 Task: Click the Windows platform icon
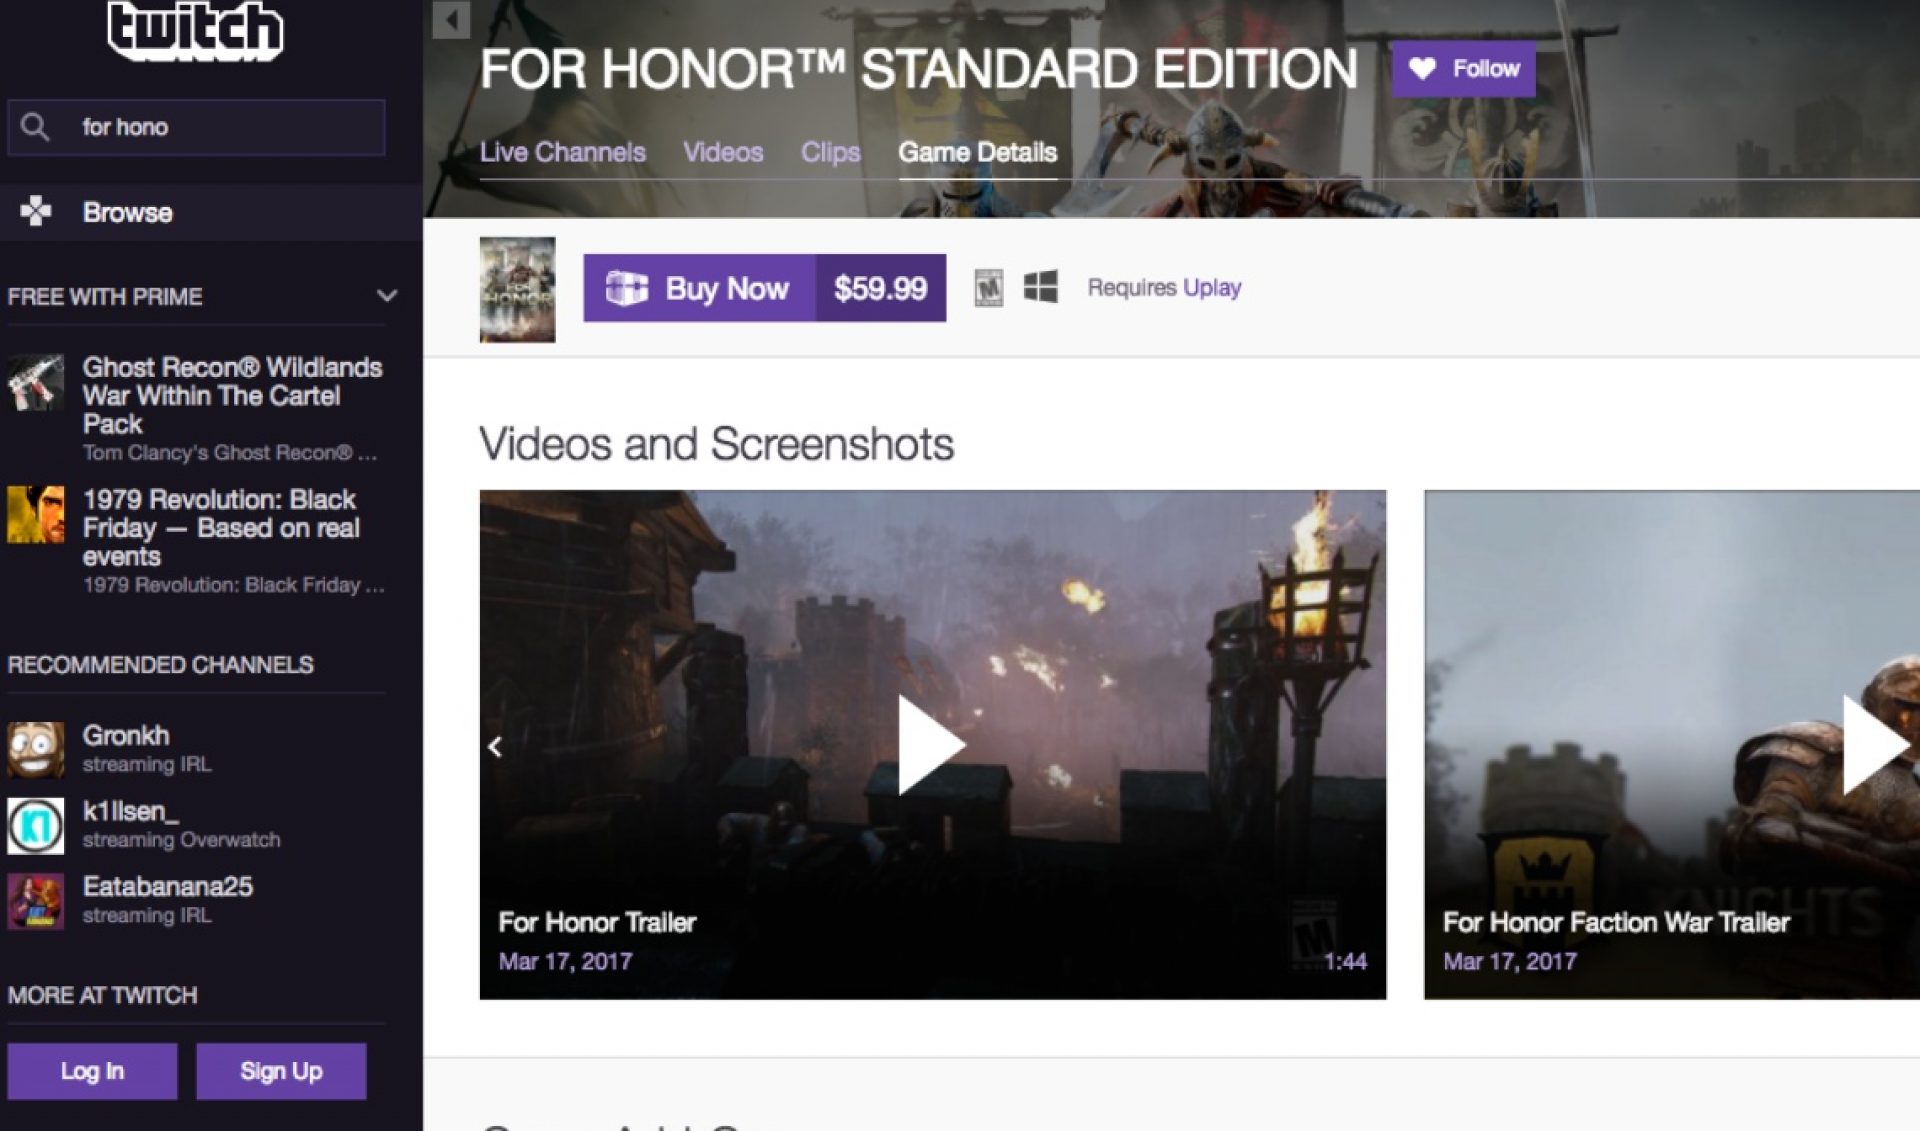click(1042, 287)
